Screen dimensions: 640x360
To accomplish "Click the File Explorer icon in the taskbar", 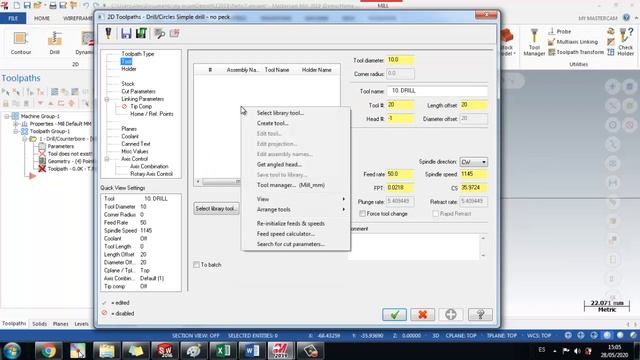I will [x=107, y=351].
